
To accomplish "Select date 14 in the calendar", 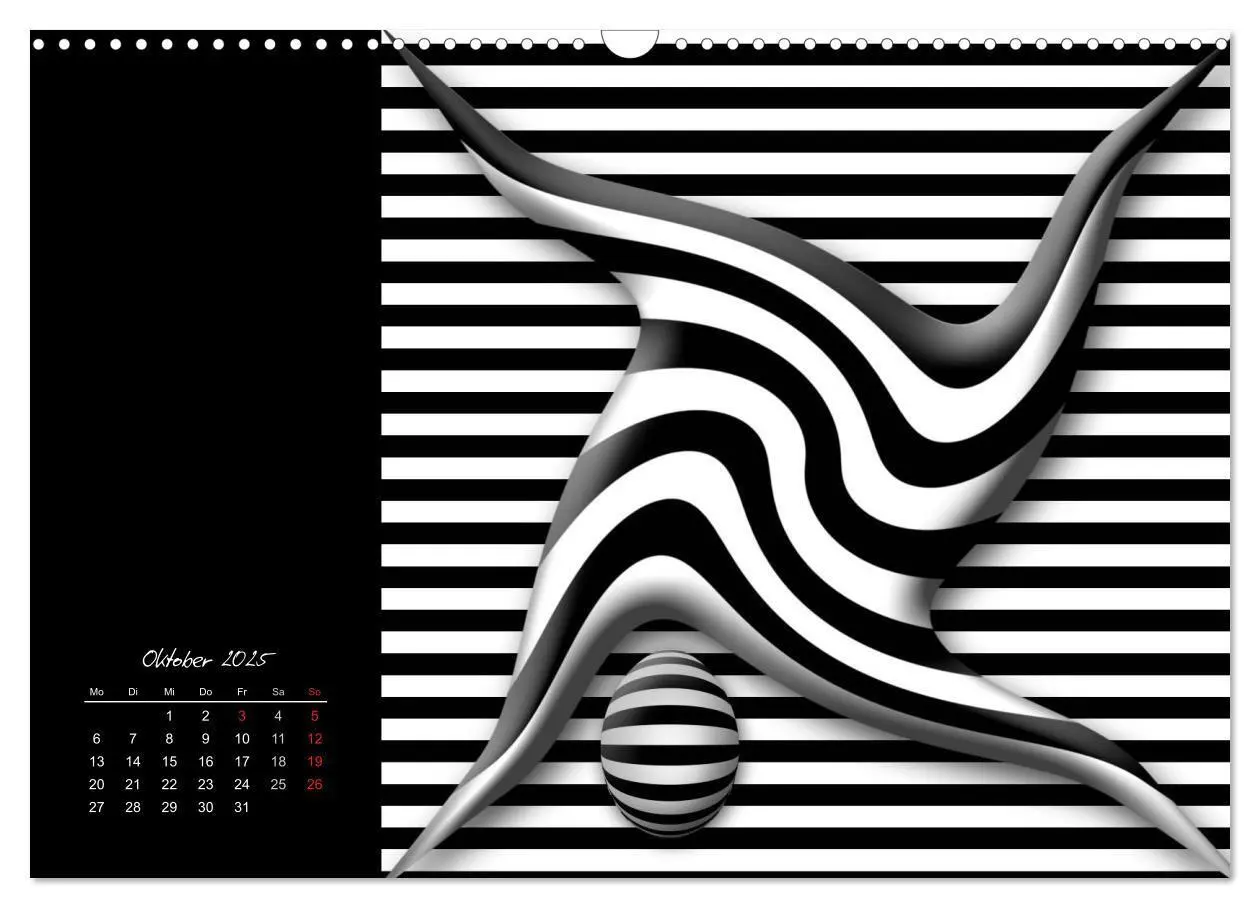I will (133, 762).
